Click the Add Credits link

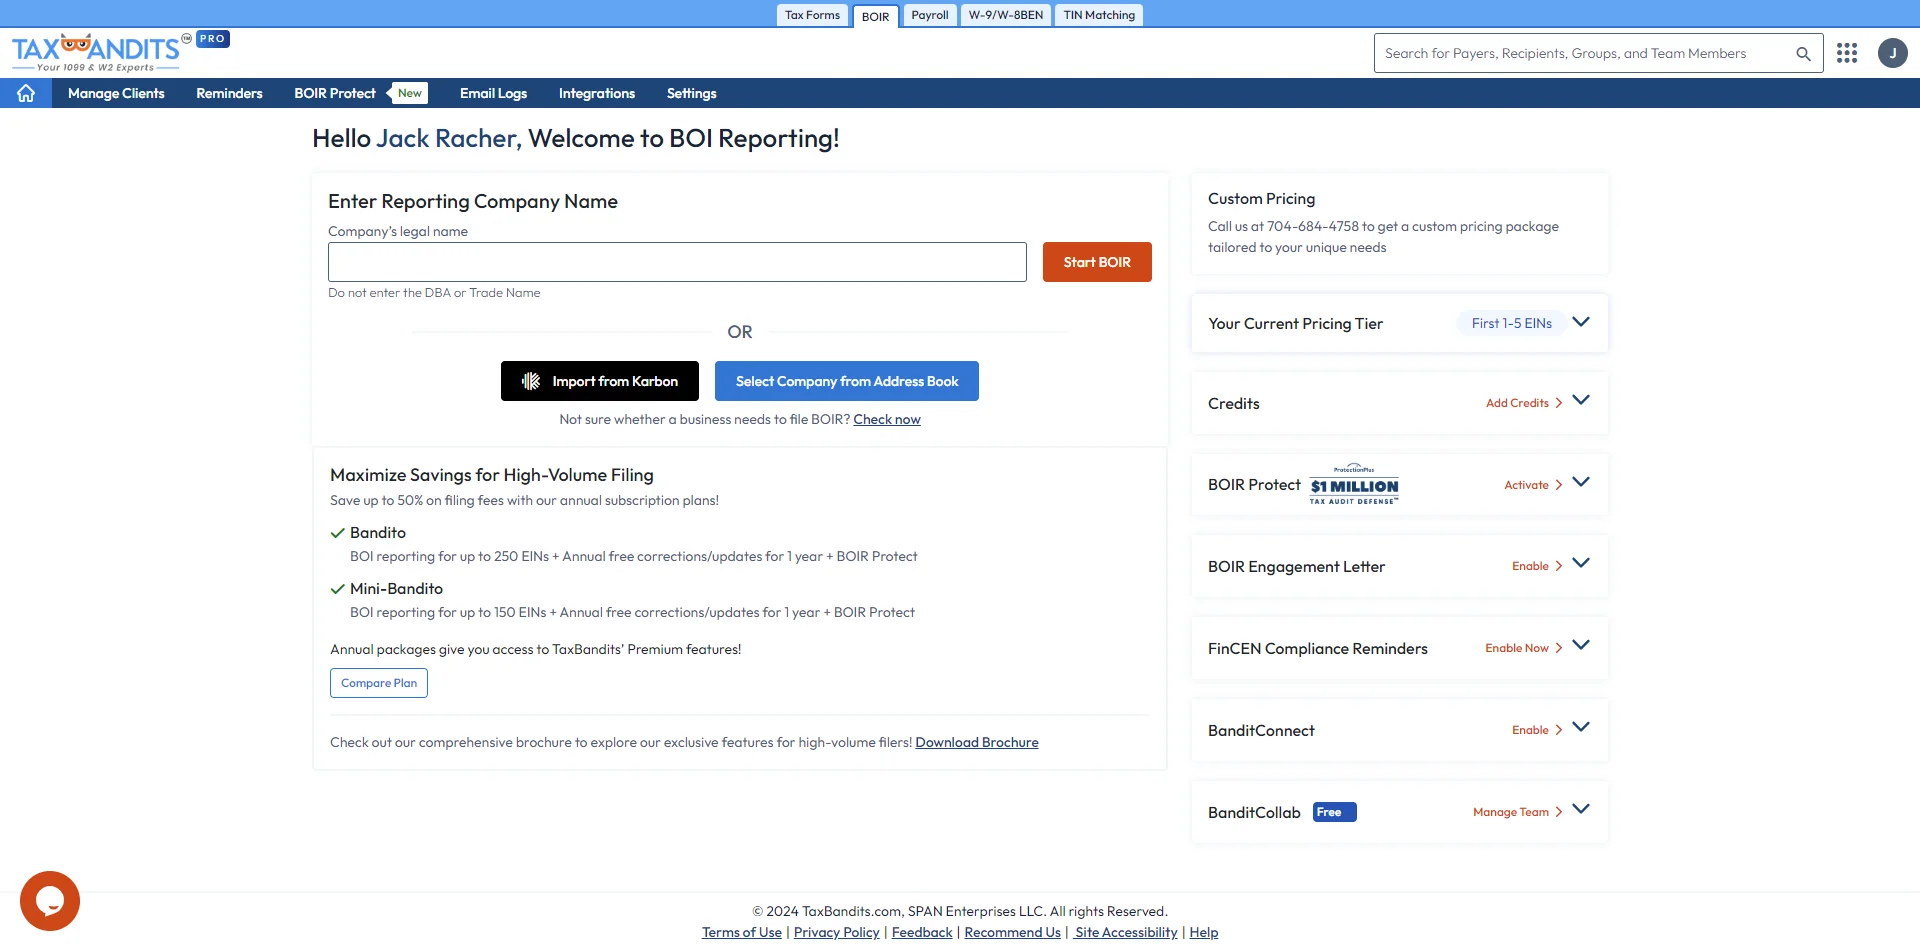coord(1523,403)
